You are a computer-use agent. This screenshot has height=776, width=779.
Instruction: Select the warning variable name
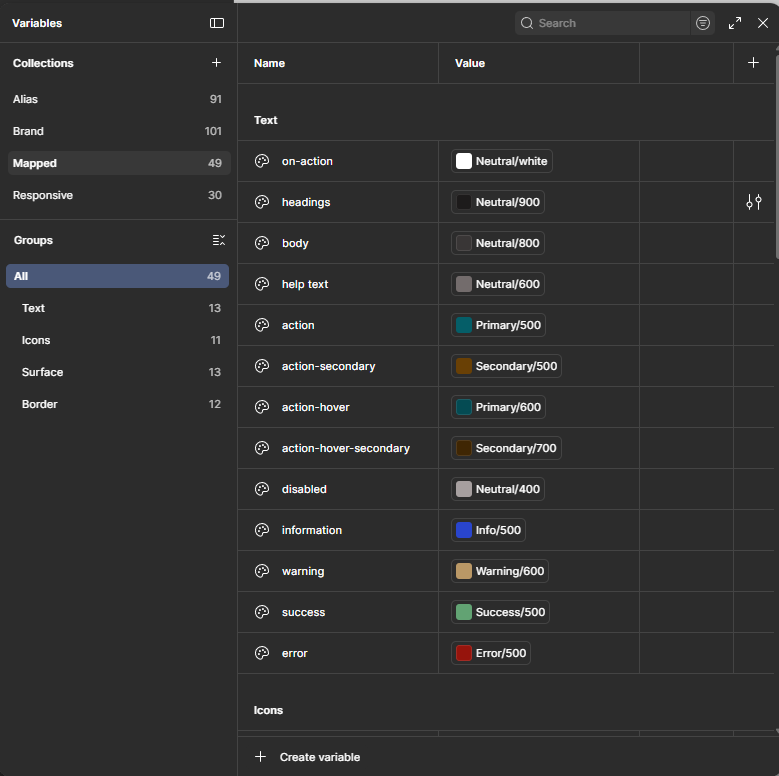[x=303, y=571]
